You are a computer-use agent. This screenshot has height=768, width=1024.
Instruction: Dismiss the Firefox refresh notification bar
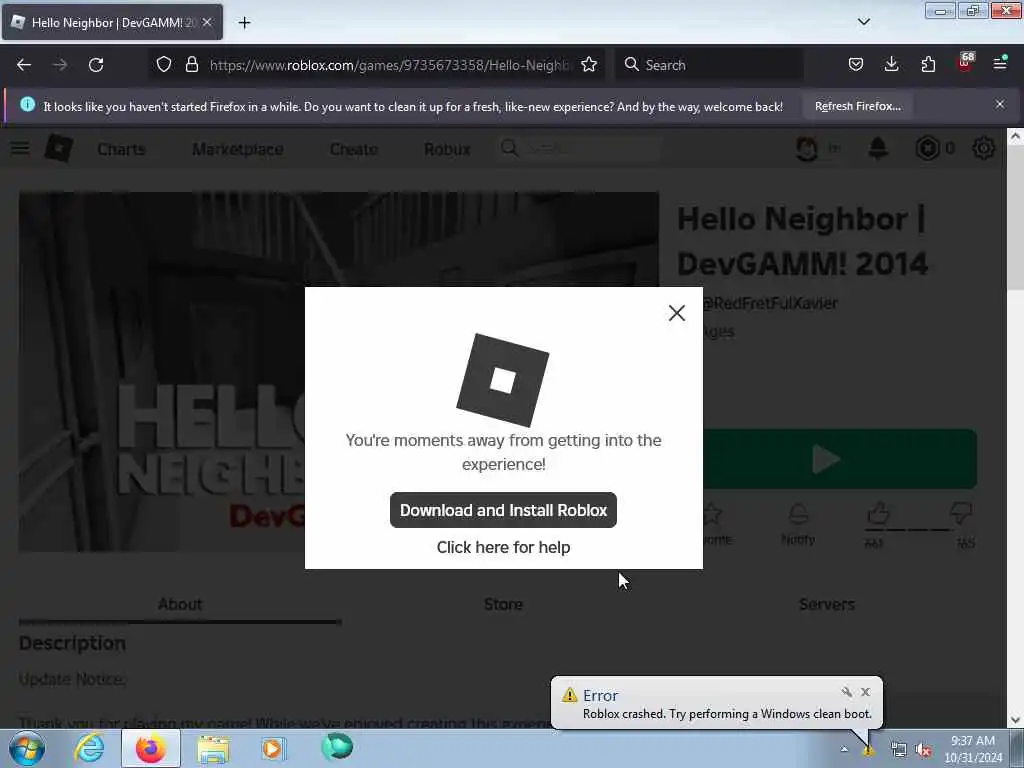tap(999, 104)
